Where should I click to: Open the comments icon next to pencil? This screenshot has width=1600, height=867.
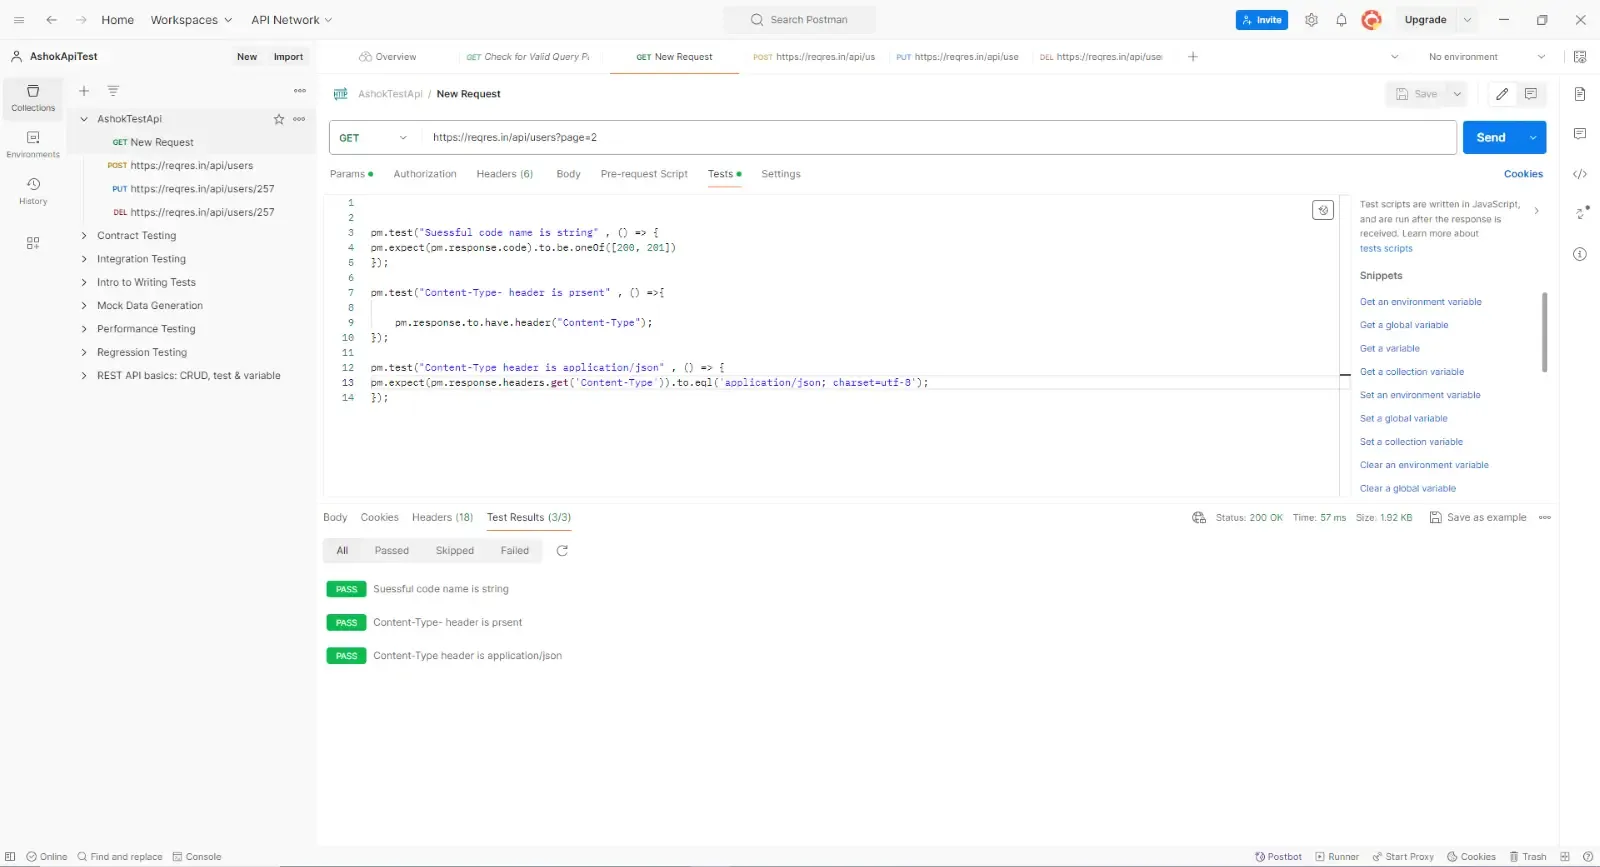tap(1531, 94)
